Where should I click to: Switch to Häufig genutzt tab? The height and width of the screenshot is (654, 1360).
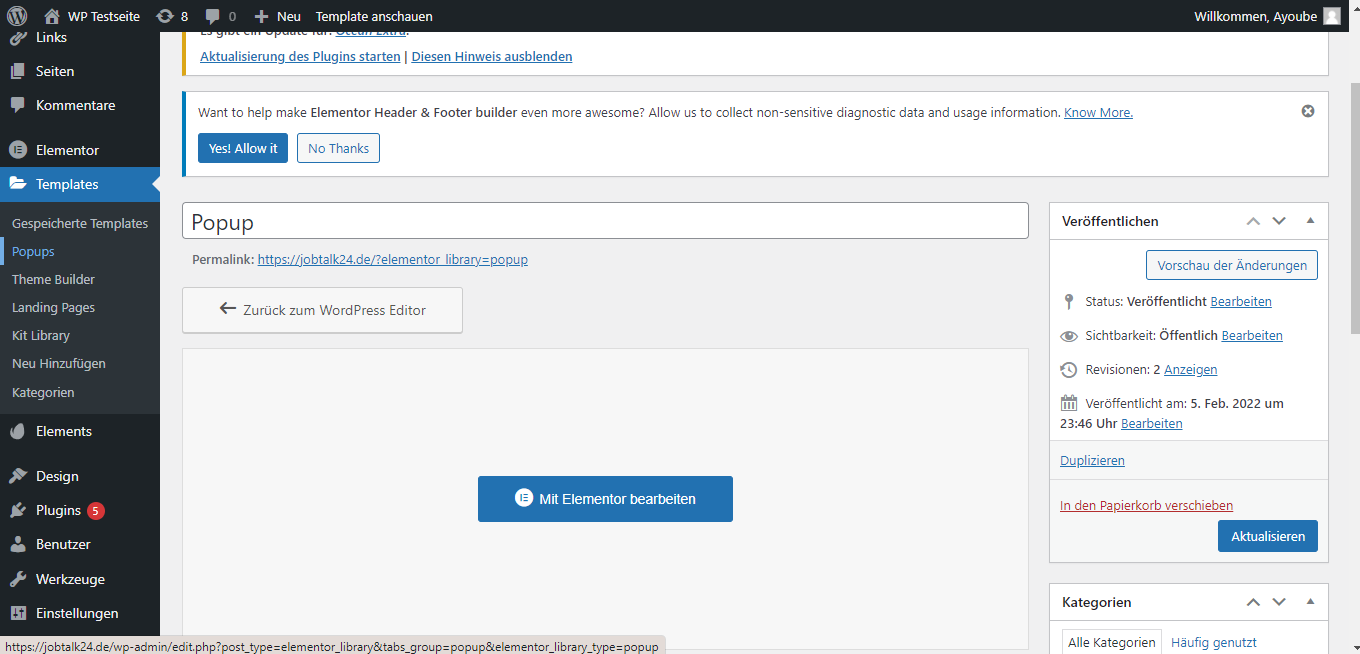[1214, 642]
